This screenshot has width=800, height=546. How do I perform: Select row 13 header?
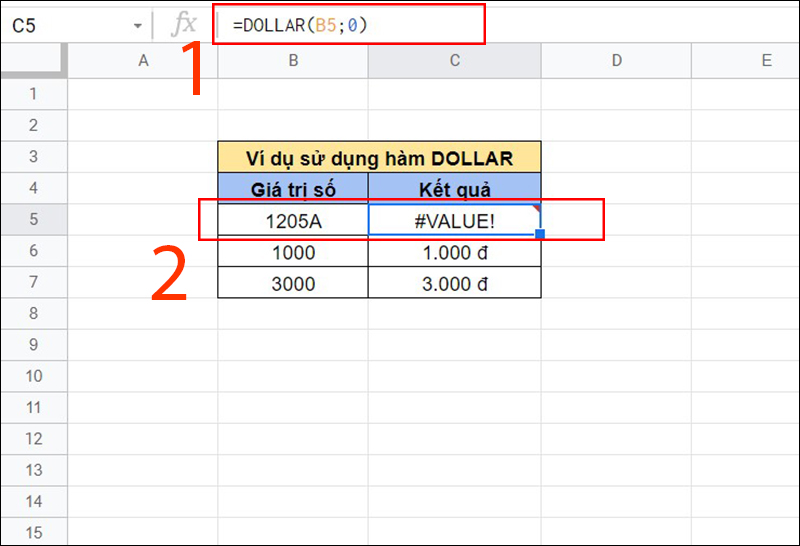pyautogui.click(x=34, y=470)
